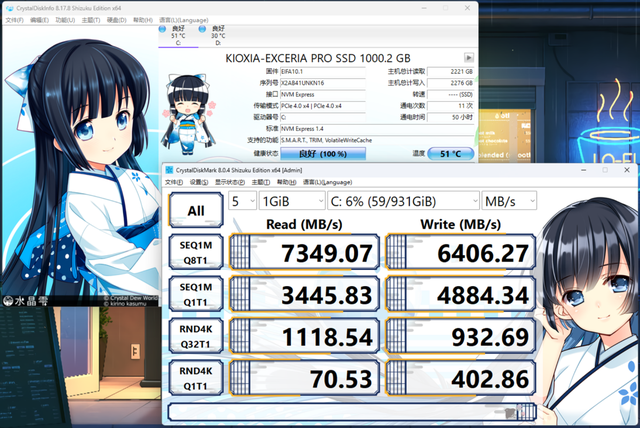Open 语言(L)(Language) menu in CrystalDiskInfo
The height and width of the screenshot is (428, 640).
(184, 20)
